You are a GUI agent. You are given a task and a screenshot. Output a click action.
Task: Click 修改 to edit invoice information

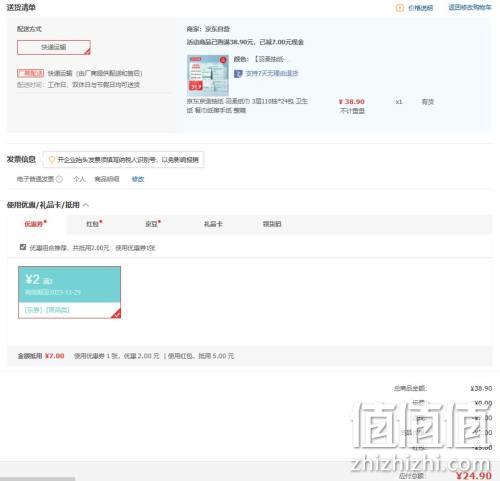pos(138,179)
